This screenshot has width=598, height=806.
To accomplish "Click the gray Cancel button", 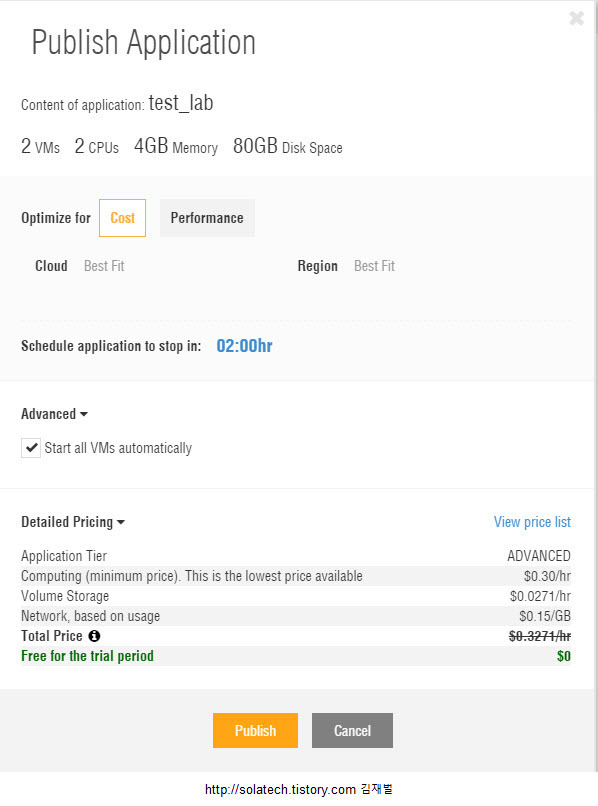I will click(352, 730).
